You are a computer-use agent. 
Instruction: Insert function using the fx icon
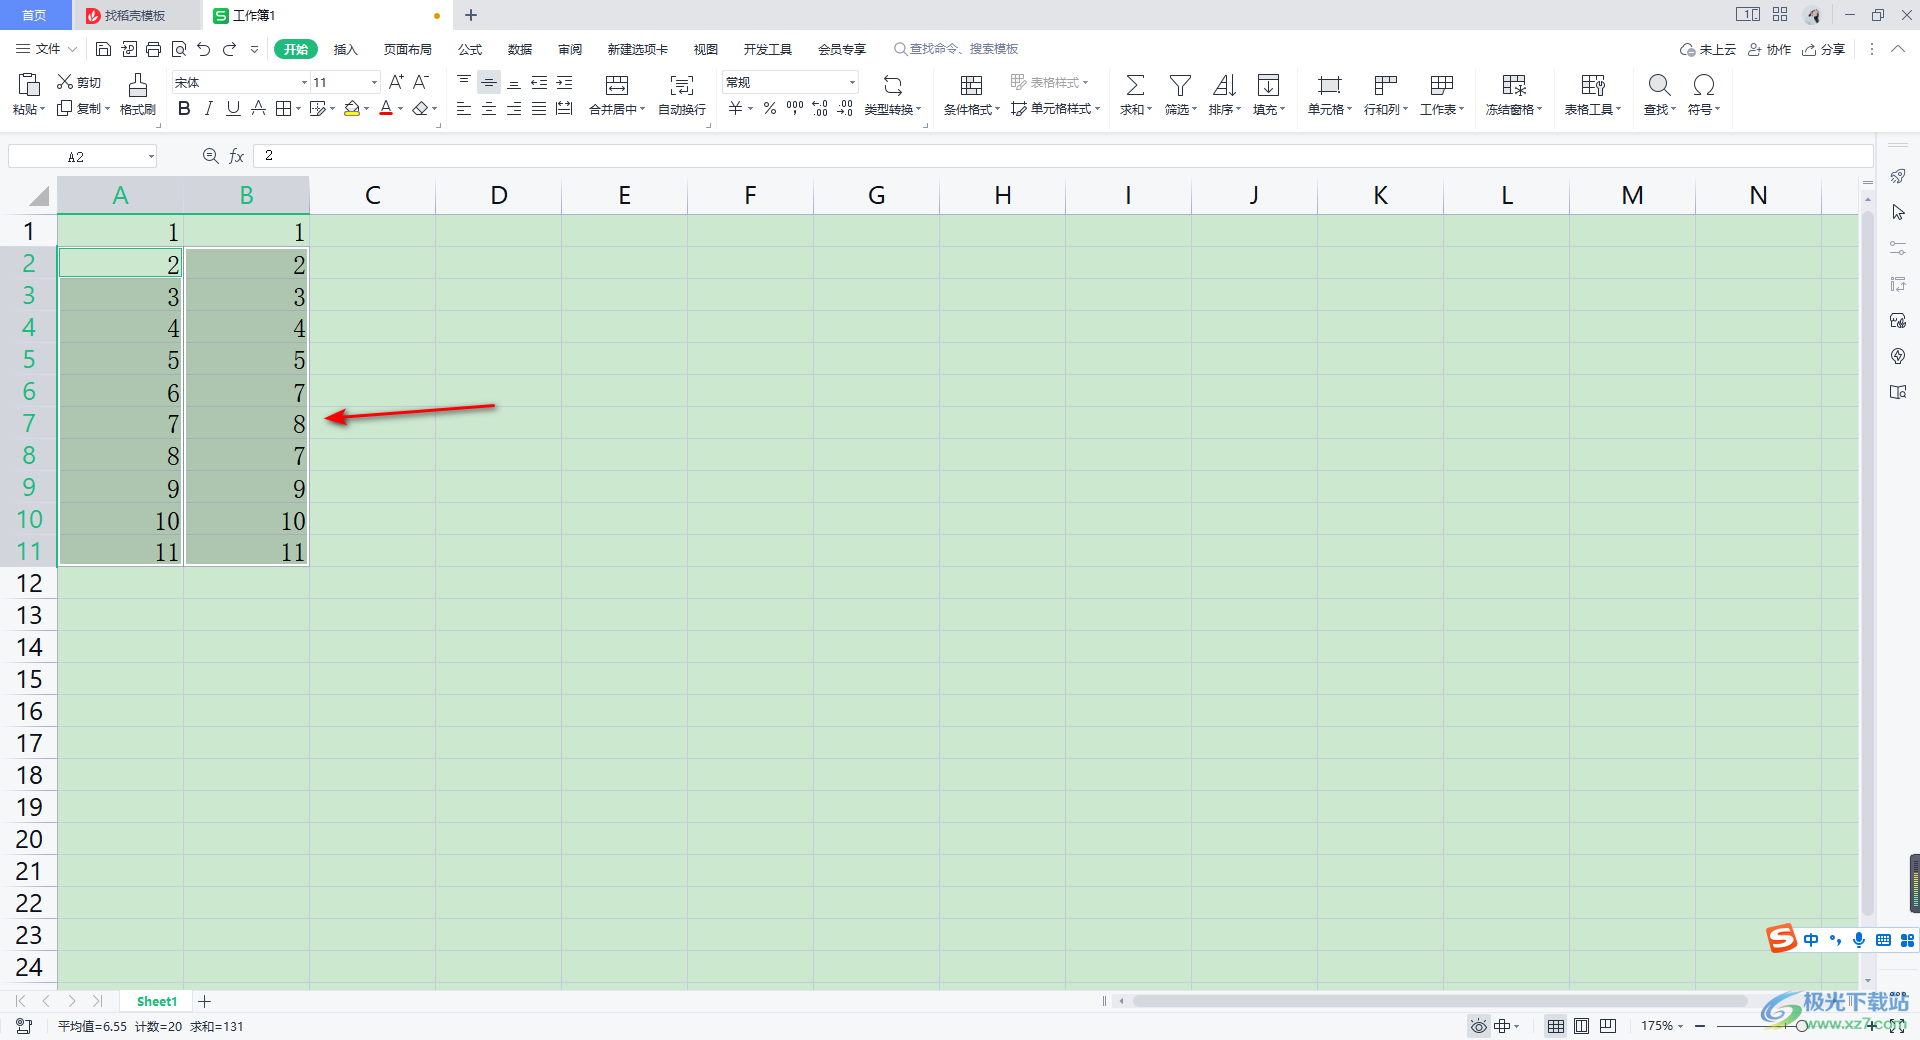(x=237, y=156)
